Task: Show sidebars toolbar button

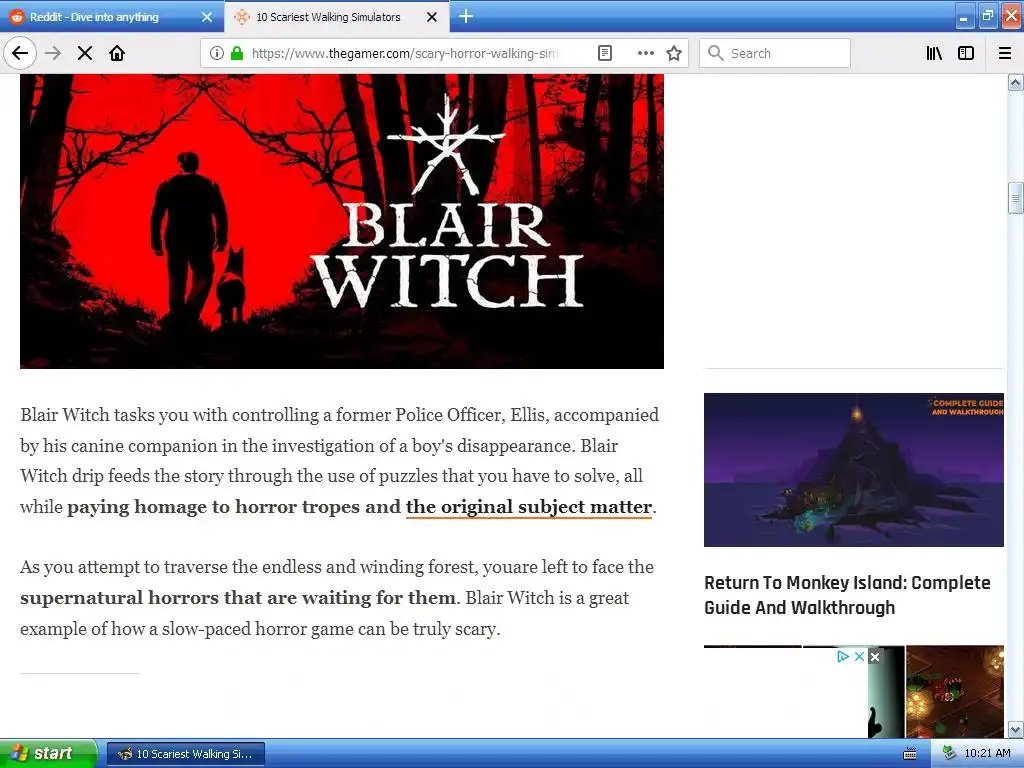Action: [x=966, y=53]
